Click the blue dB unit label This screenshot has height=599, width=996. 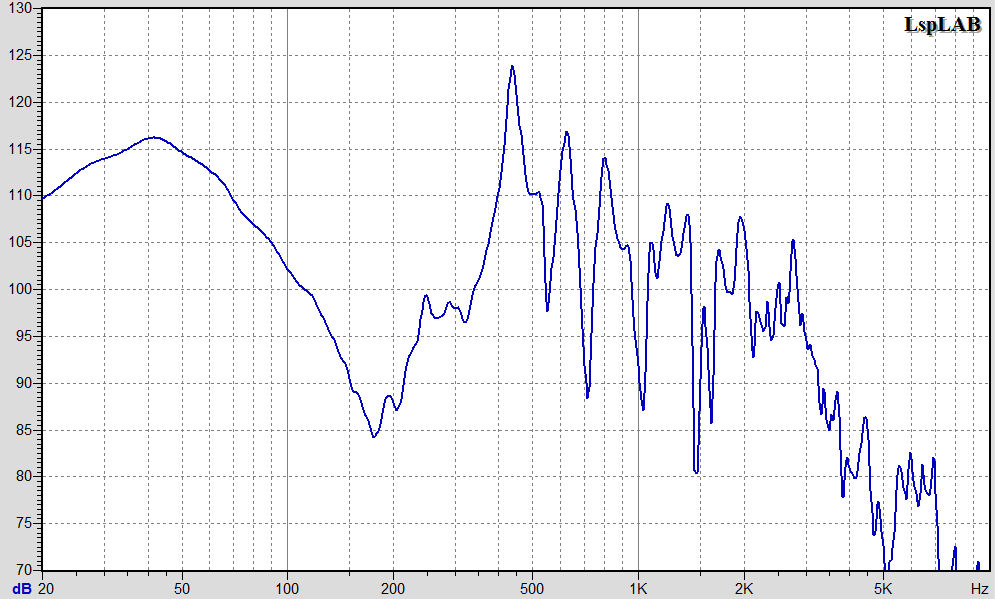coord(22,589)
